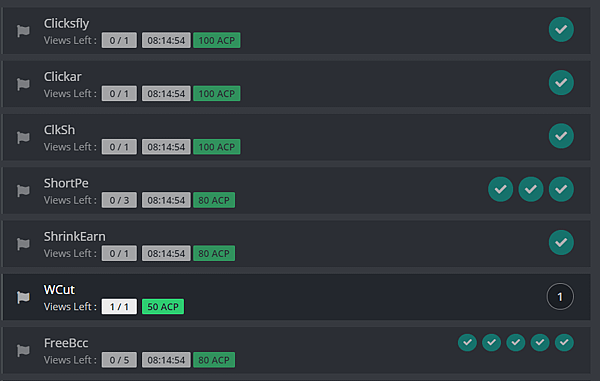Flag the FreeBcc shortlink row
This screenshot has width=600, height=381.
pos(23,350)
